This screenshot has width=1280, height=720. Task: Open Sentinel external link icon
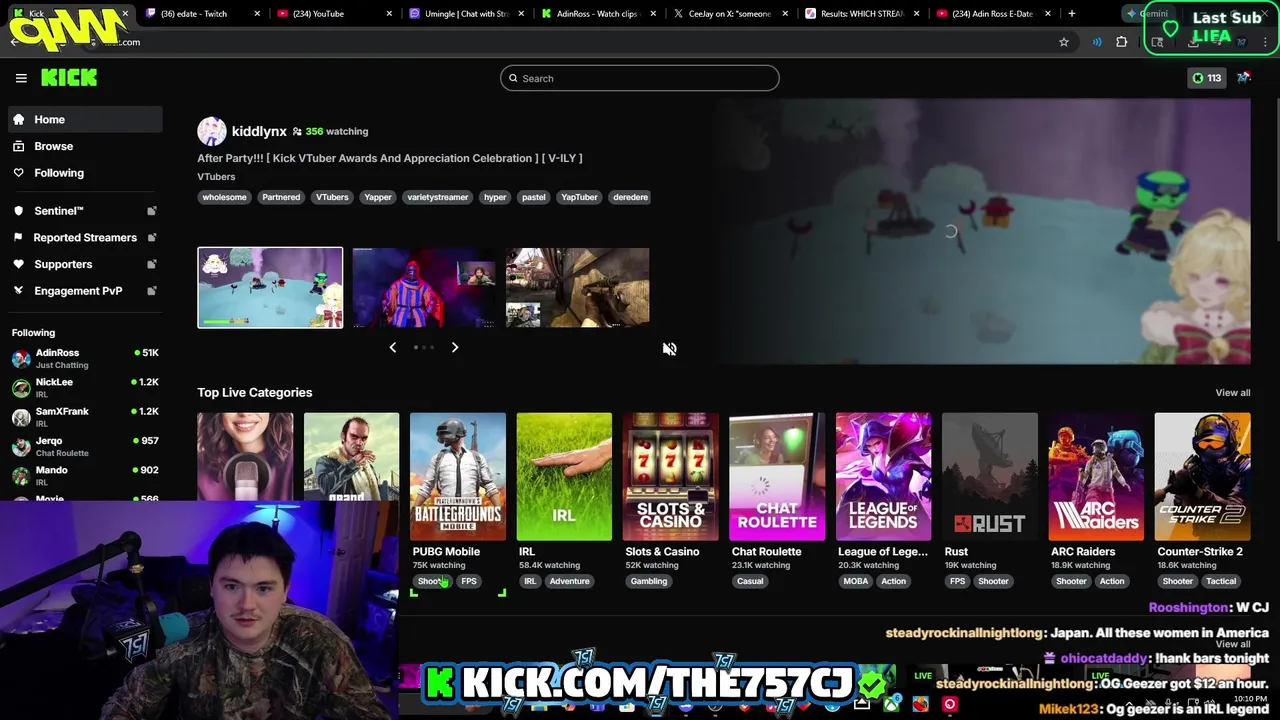(x=151, y=211)
